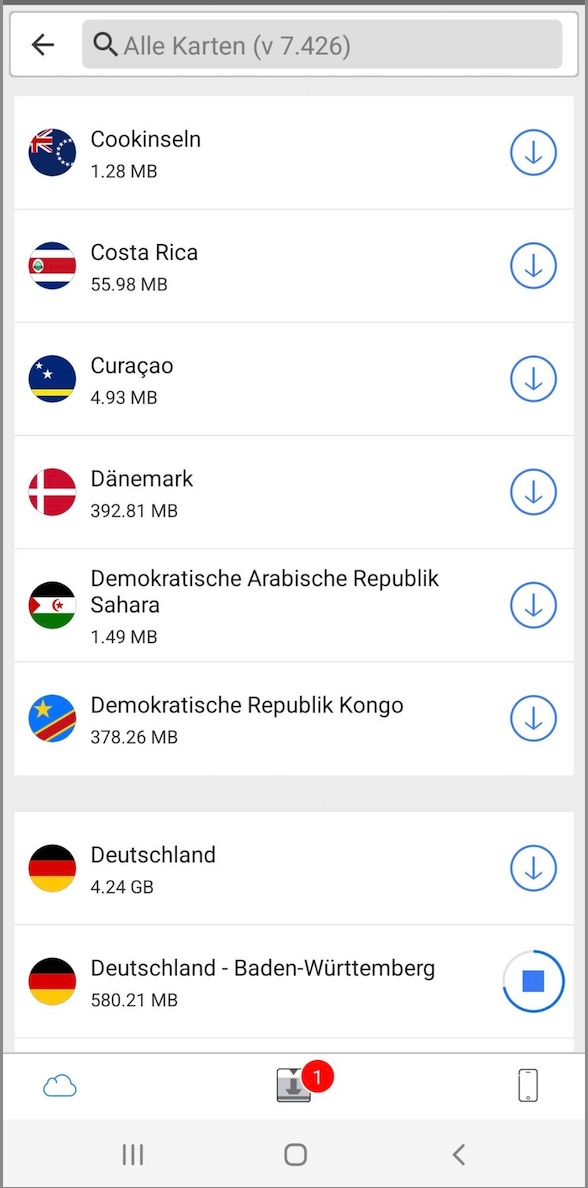
Task: Tap the Dänemark list entry name
Action: pos(142,479)
